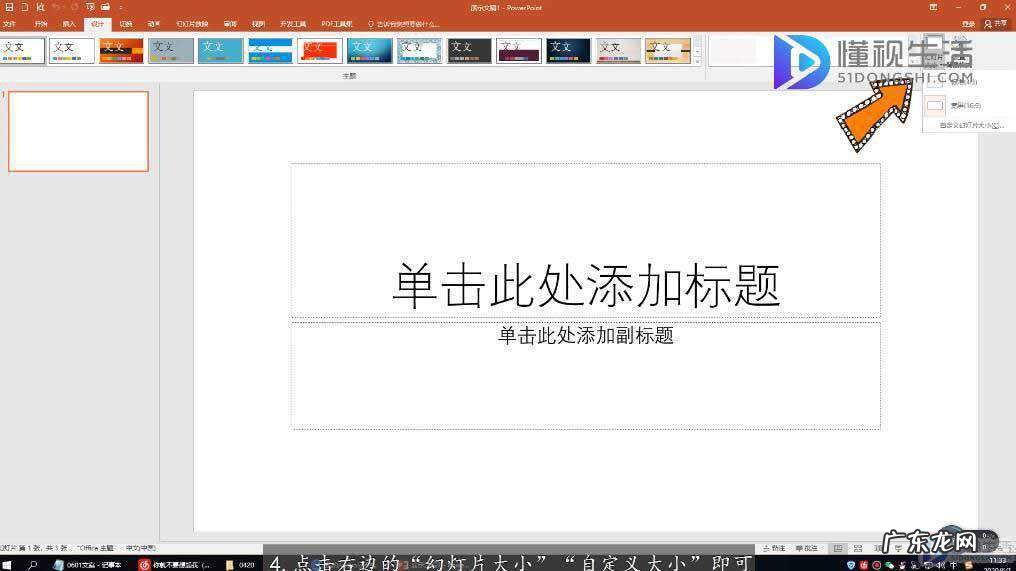Switch to the 切换 (Transitions) ribbon tab
This screenshot has height=571, width=1016.
[126, 24]
